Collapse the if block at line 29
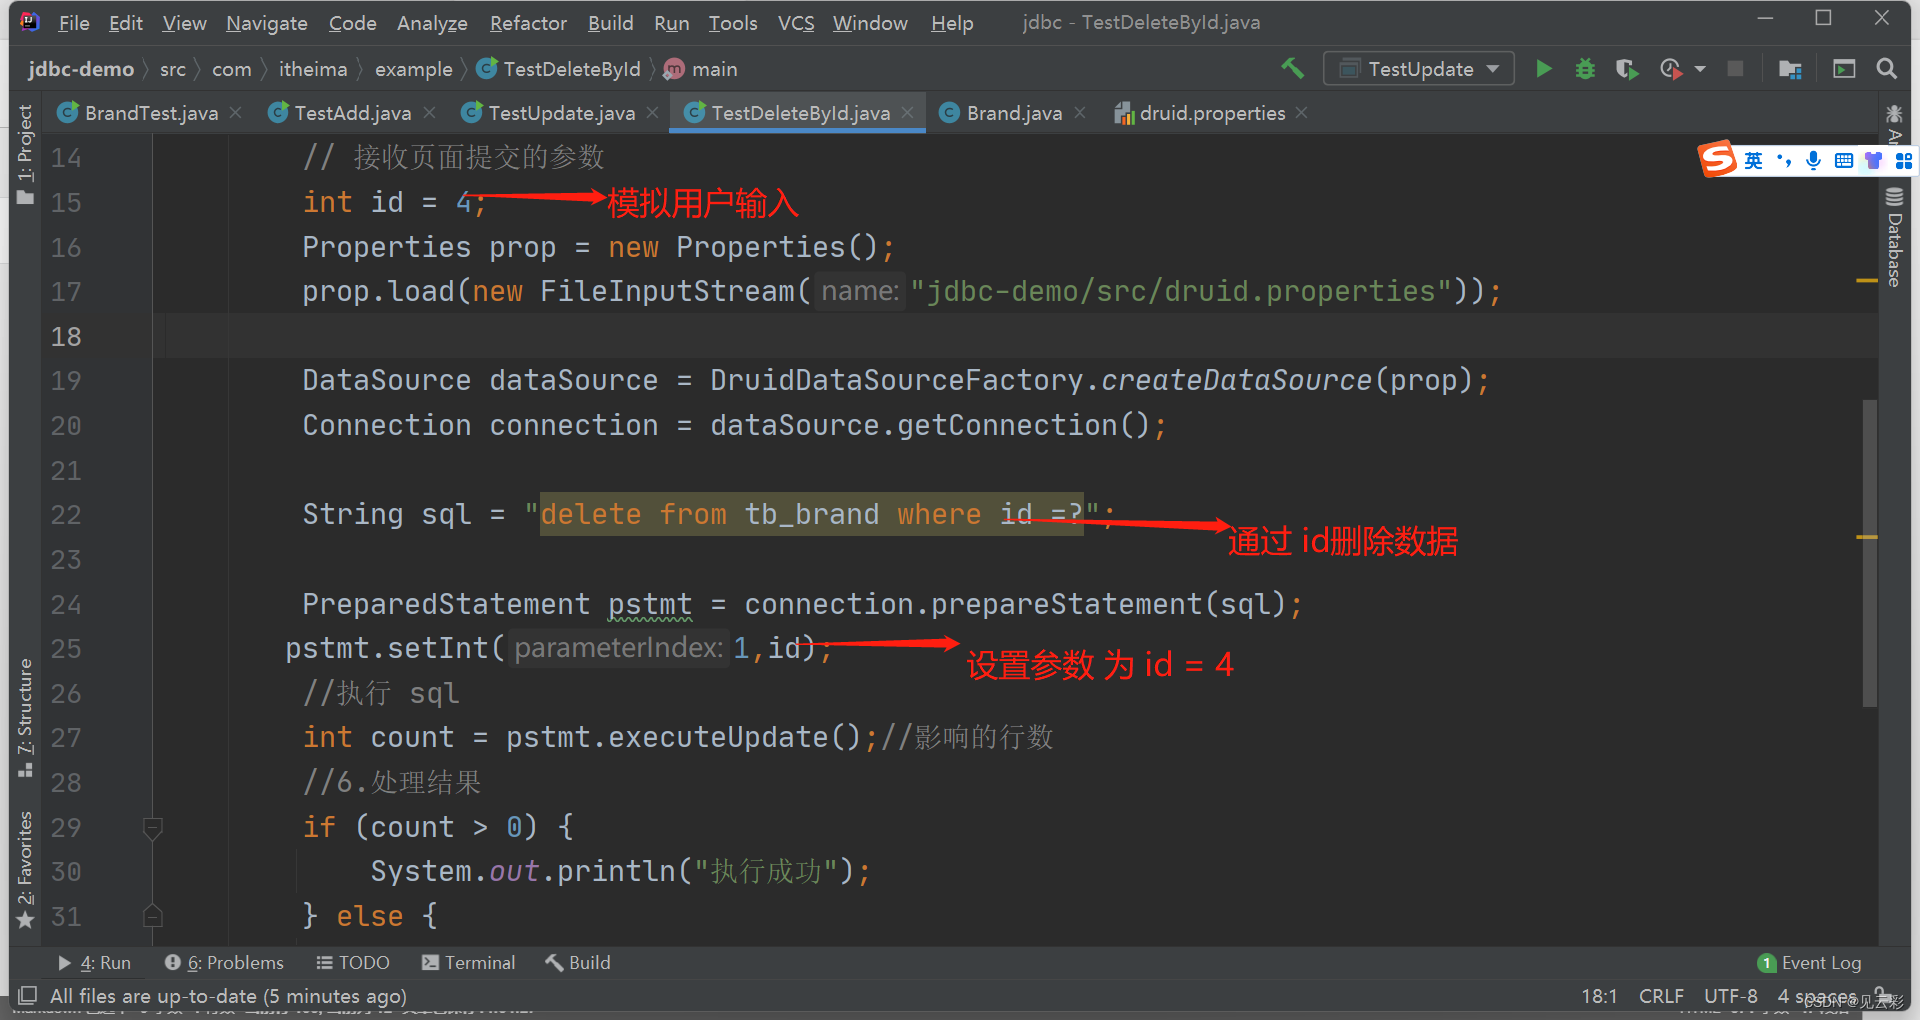Screen dimensions: 1920x1020 (x=153, y=827)
